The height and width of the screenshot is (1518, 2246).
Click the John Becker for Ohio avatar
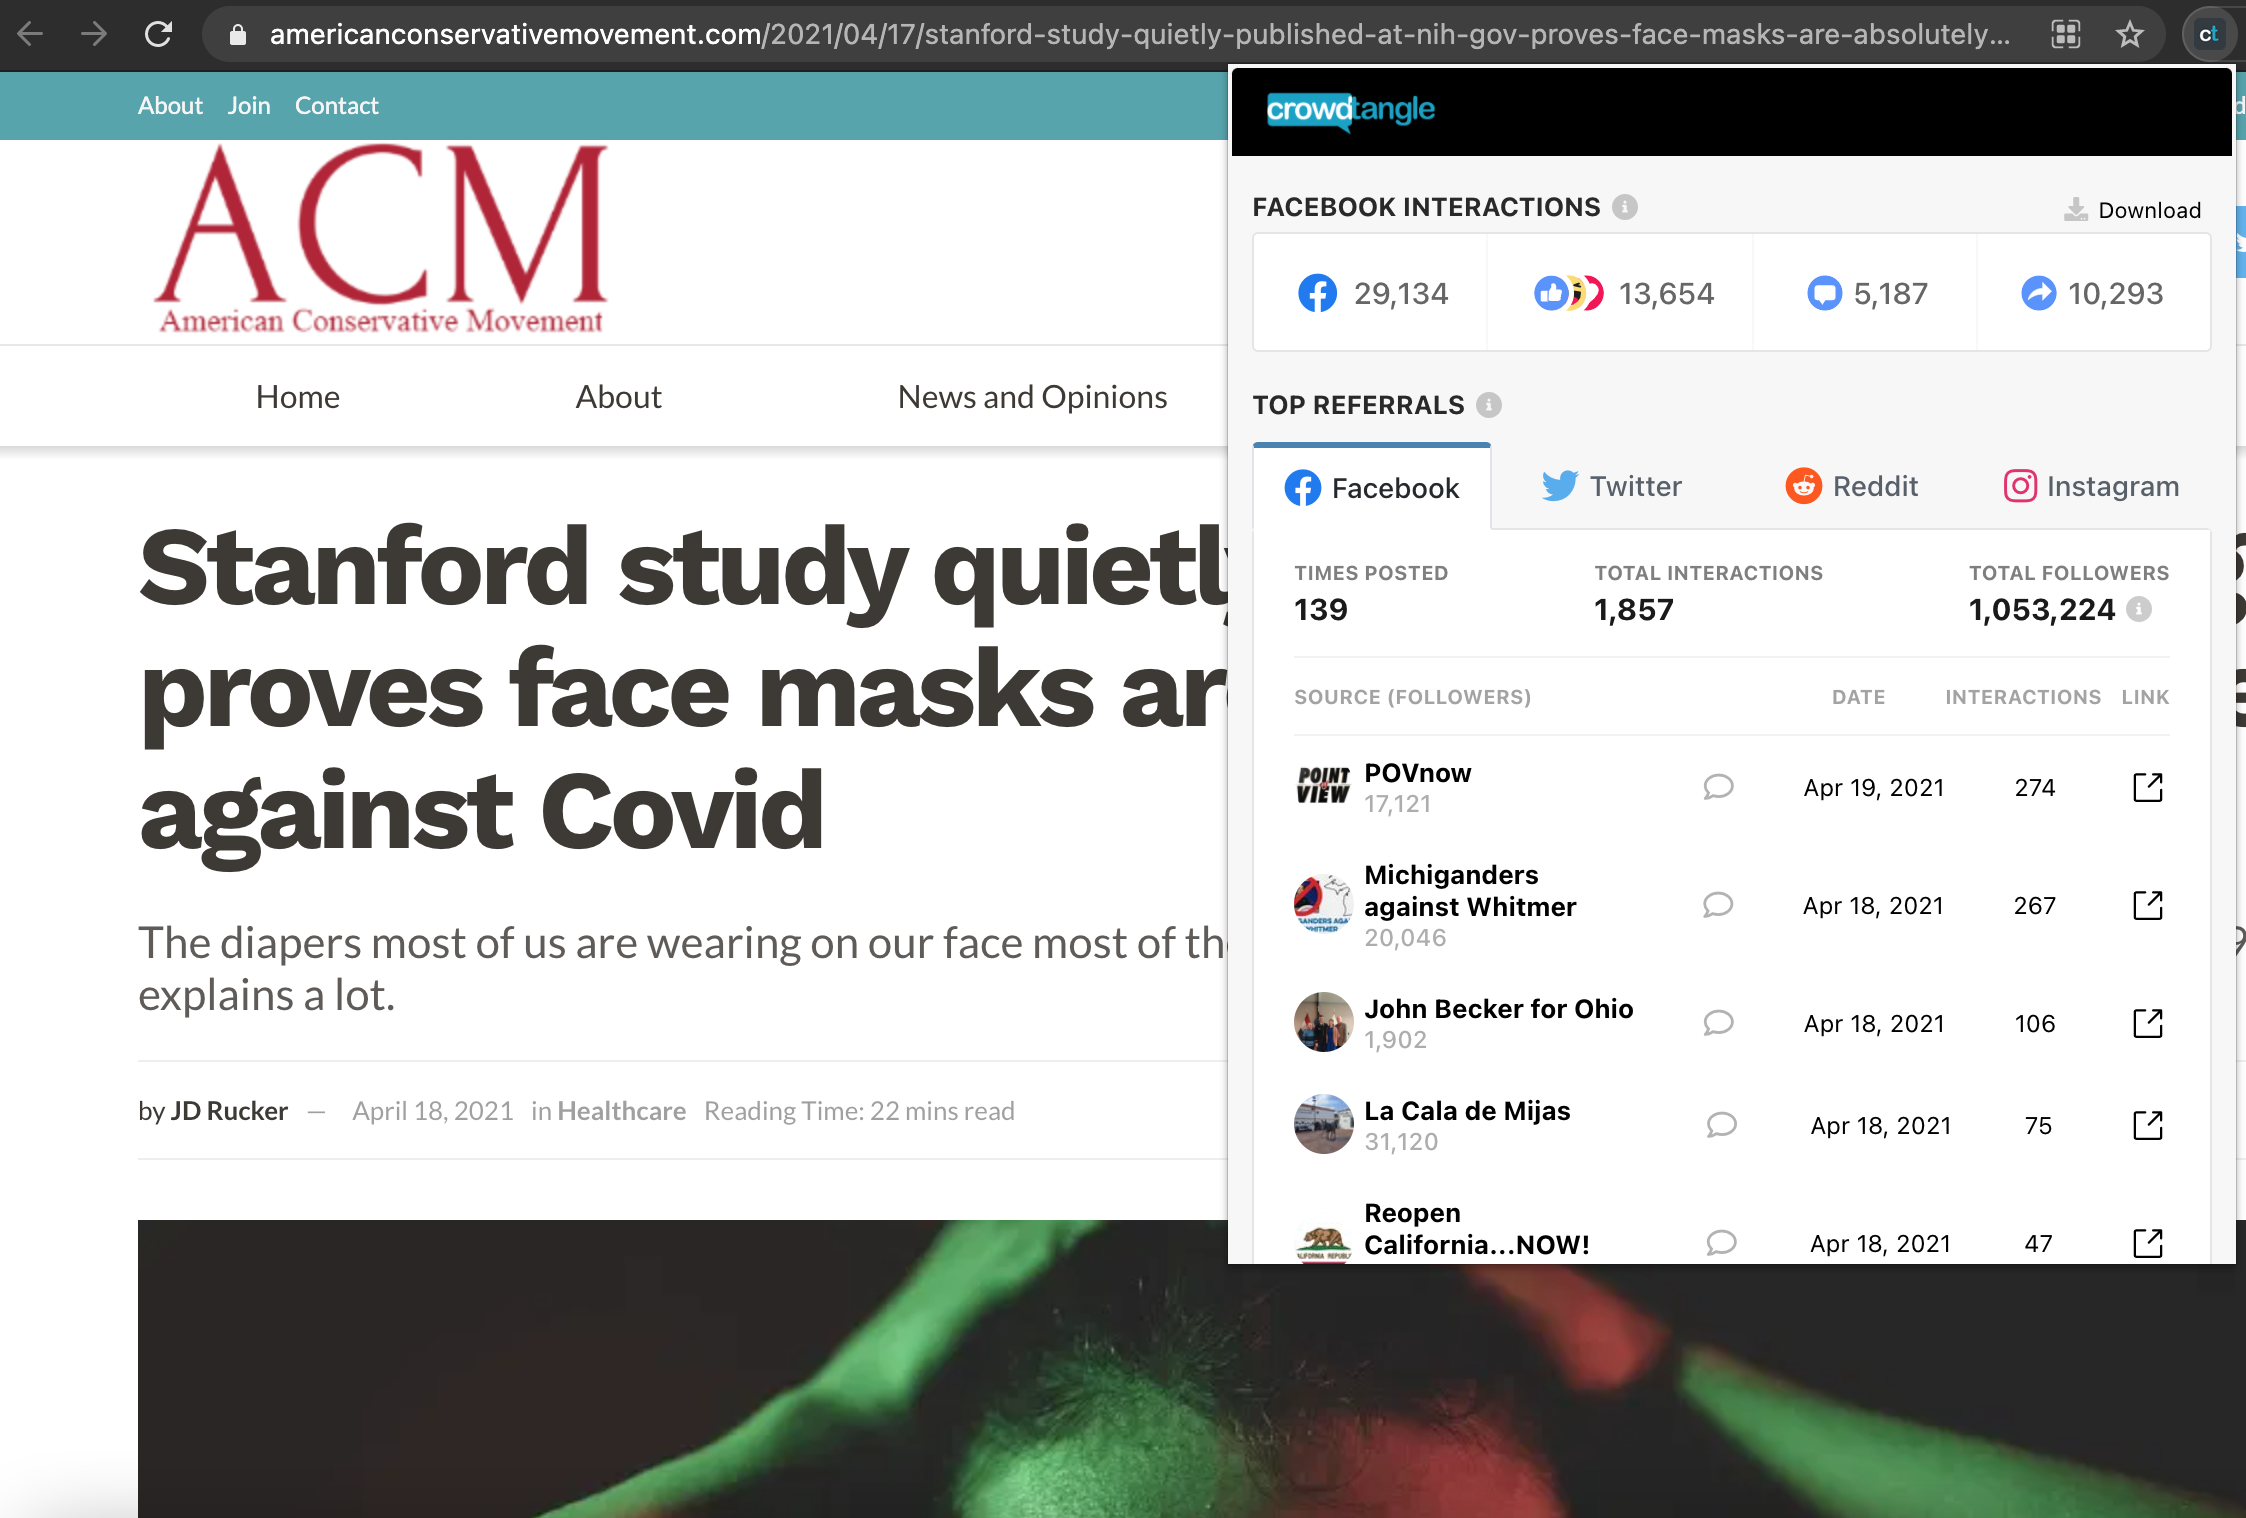point(1323,1022)
